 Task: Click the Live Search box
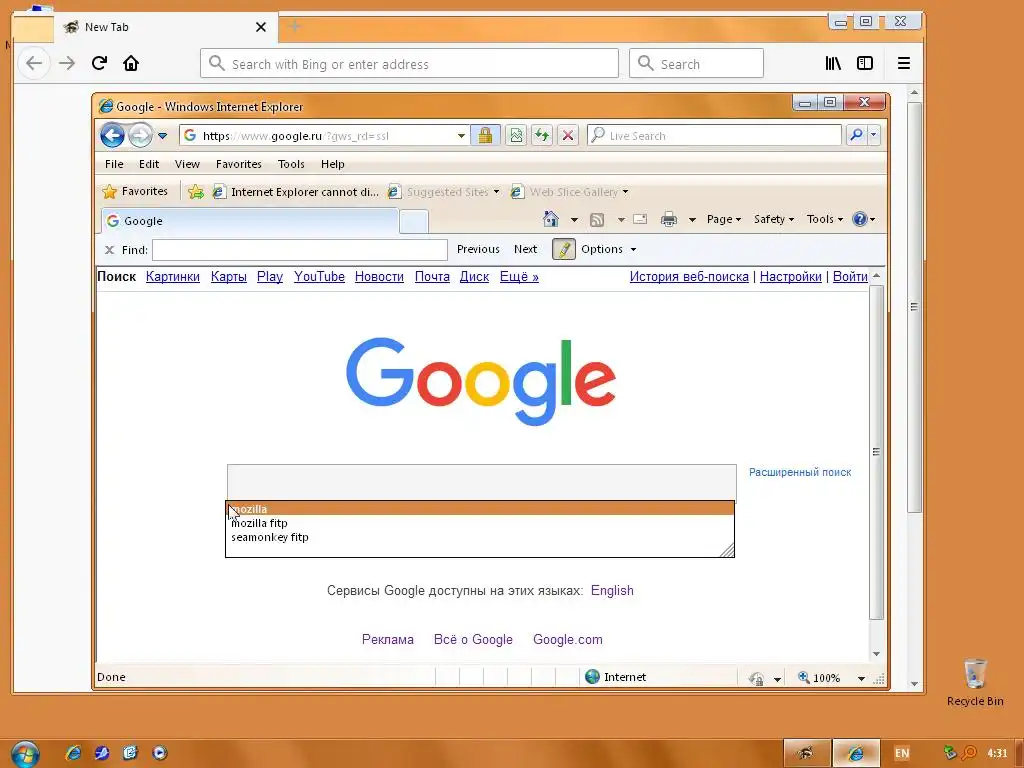click(x=714, y=136)
